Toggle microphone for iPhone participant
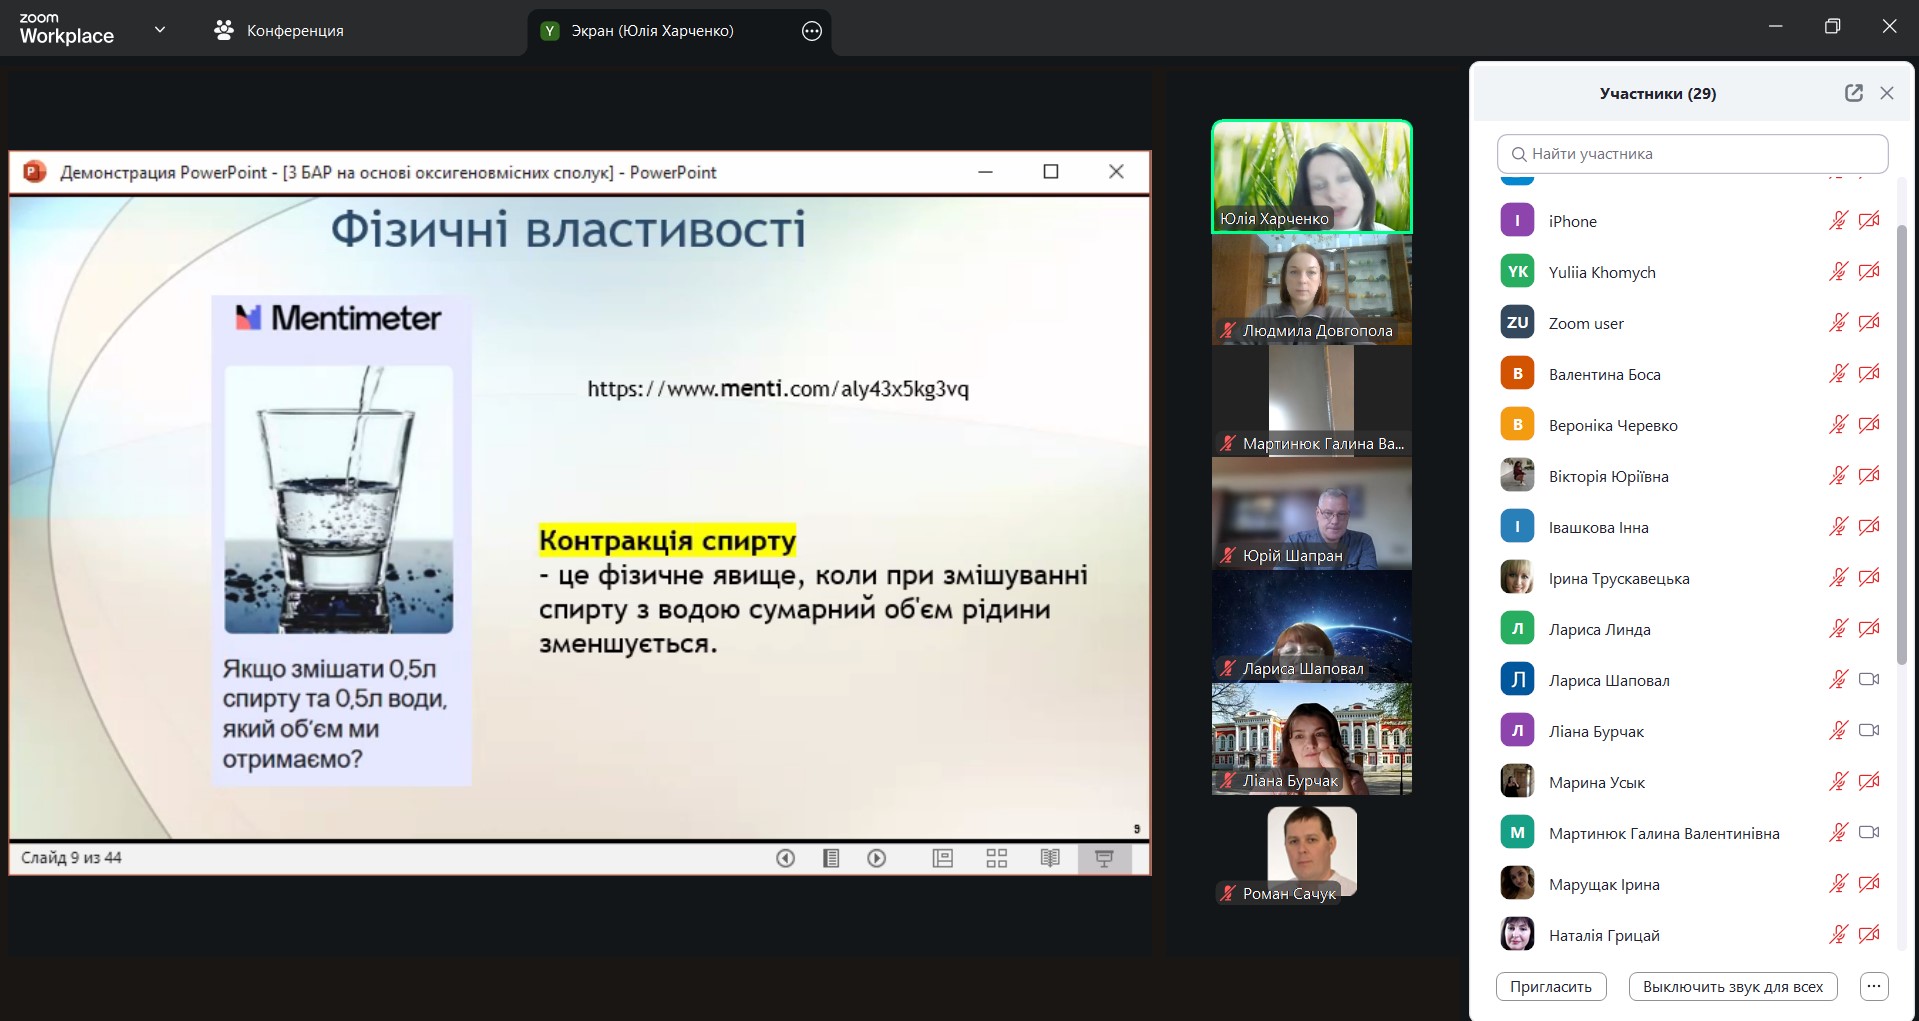 [x=1838, y=221]
